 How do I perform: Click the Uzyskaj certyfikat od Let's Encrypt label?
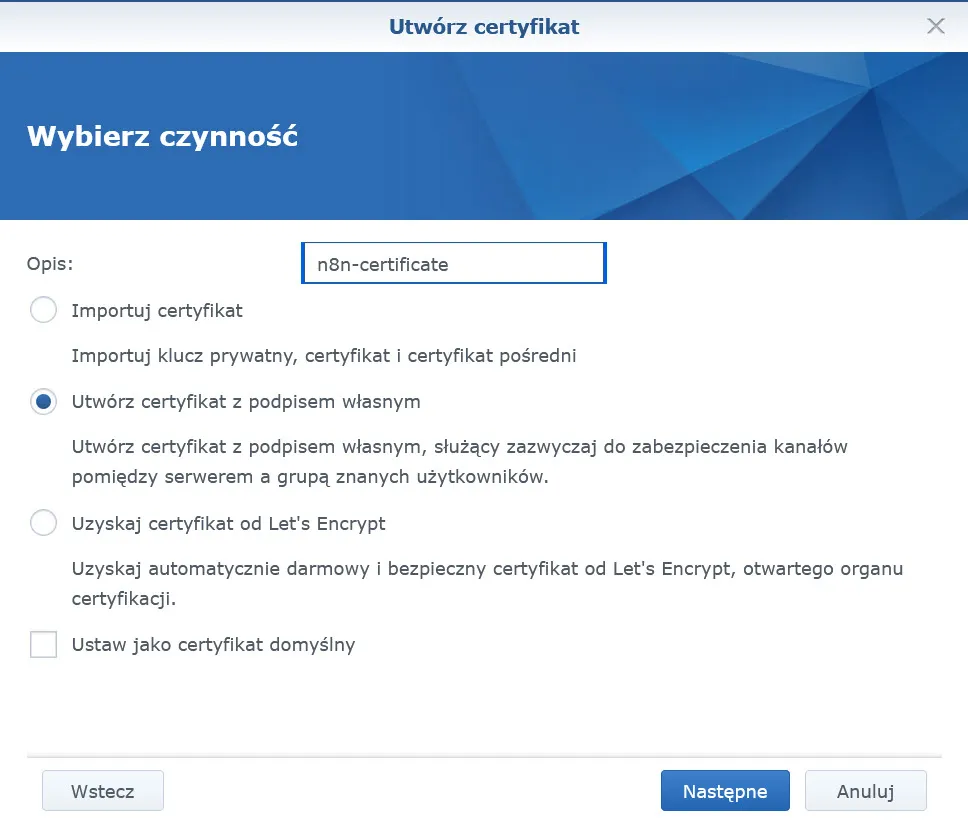click(228, 523)
